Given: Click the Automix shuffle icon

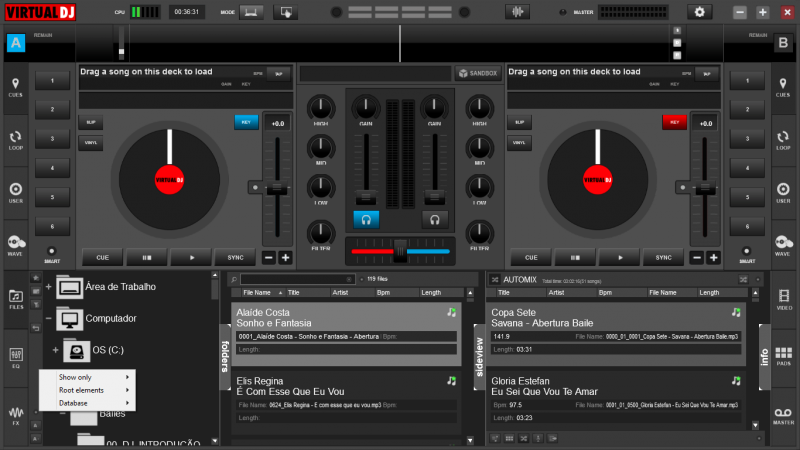Looking at the screenshot, I should (x=494, y=280).
